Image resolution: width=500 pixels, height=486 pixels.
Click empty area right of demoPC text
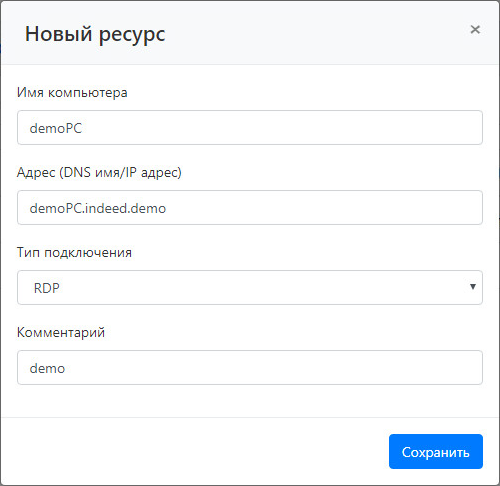[280, 127]
